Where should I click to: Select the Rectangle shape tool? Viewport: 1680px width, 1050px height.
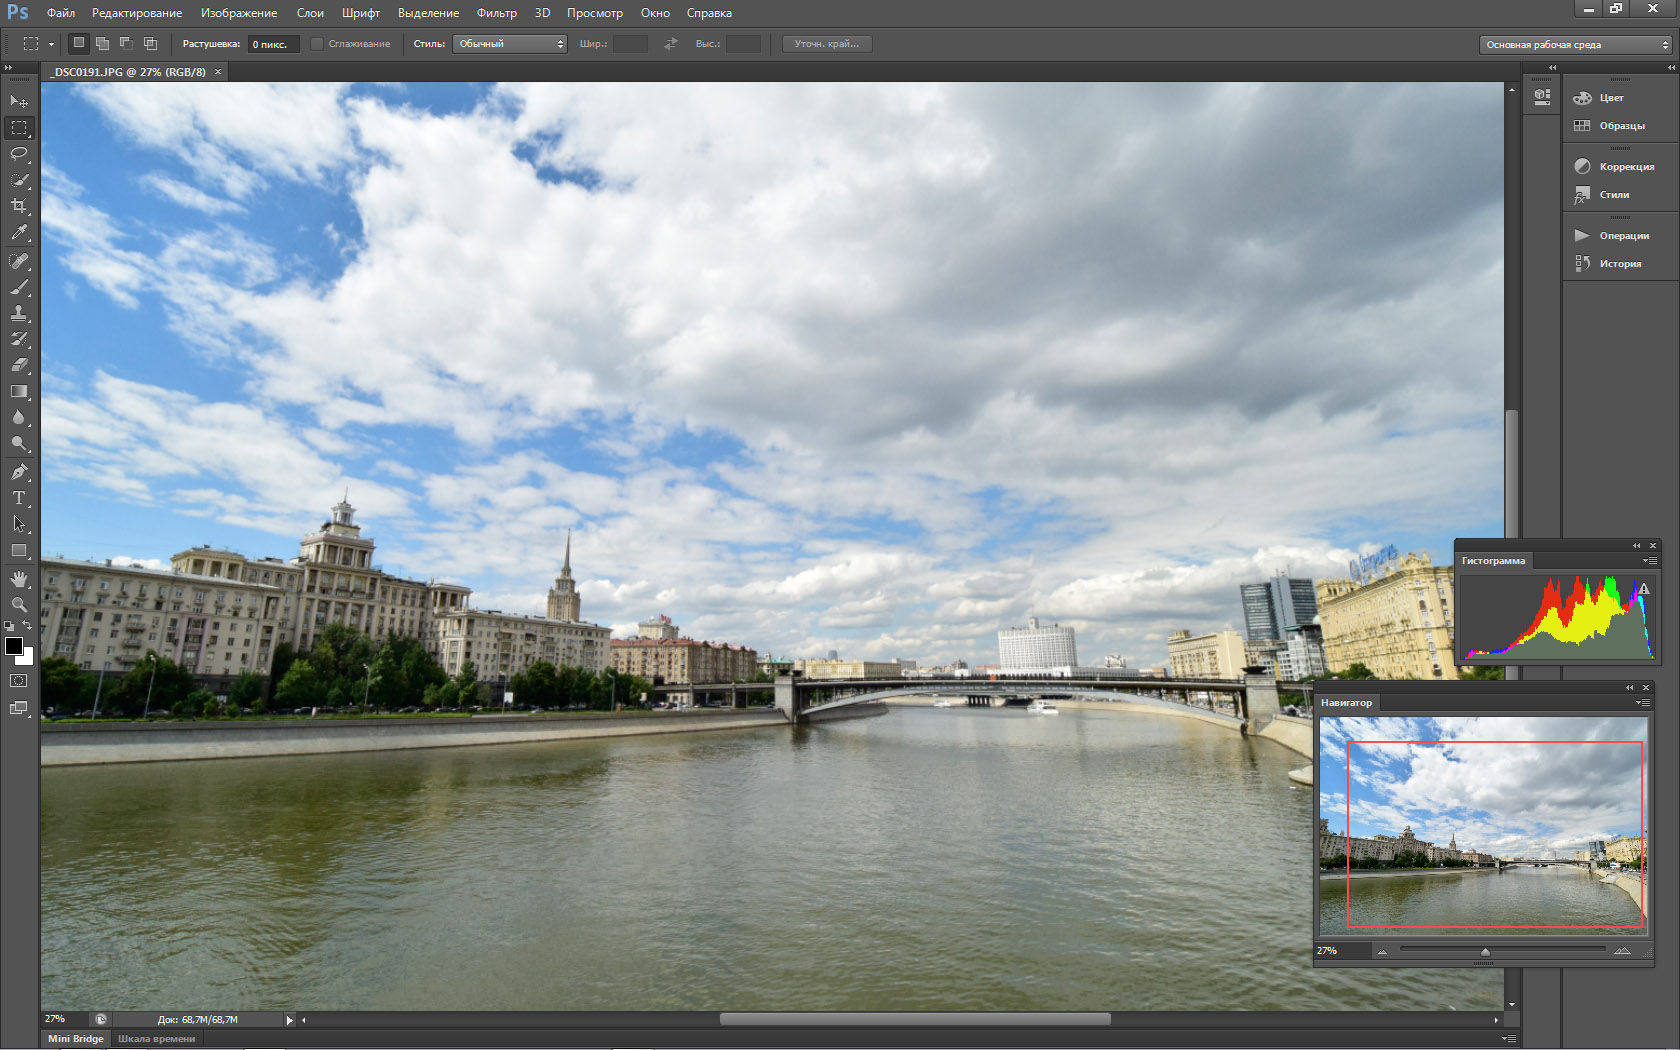tap(19, 550)
